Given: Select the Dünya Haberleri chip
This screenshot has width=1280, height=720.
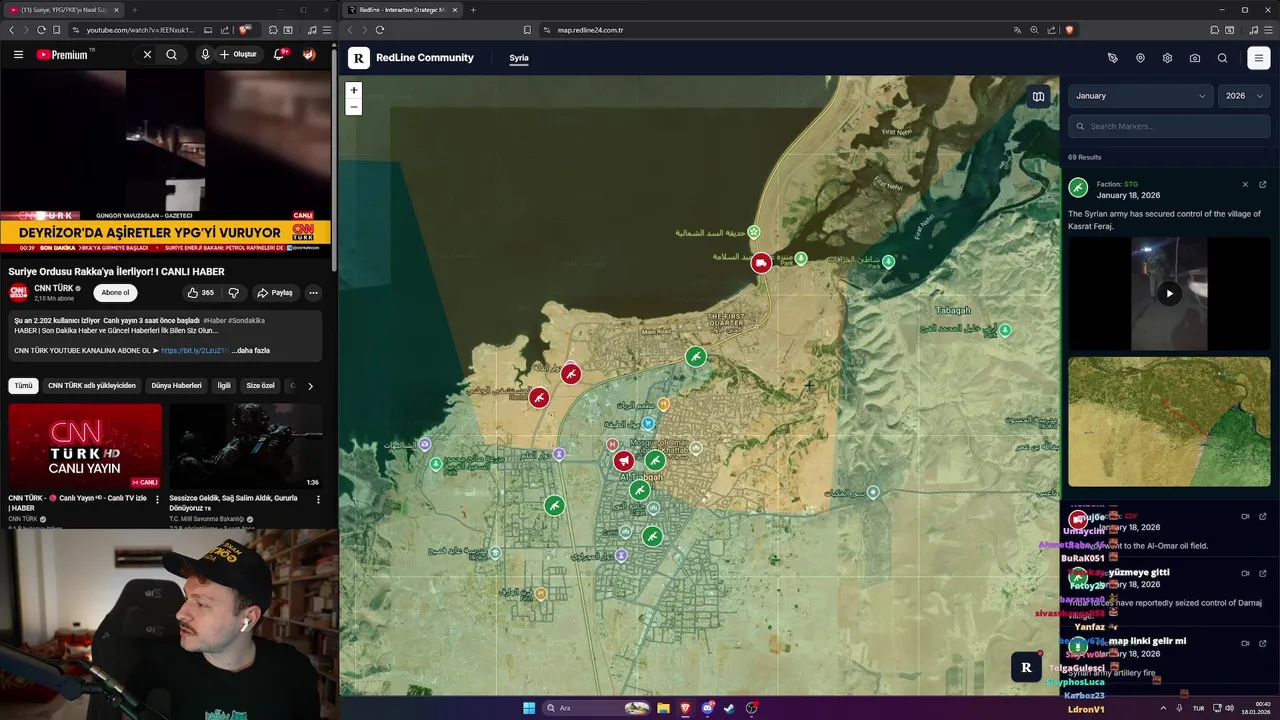Looking at the screenshot, I should (x=176, y=385).
